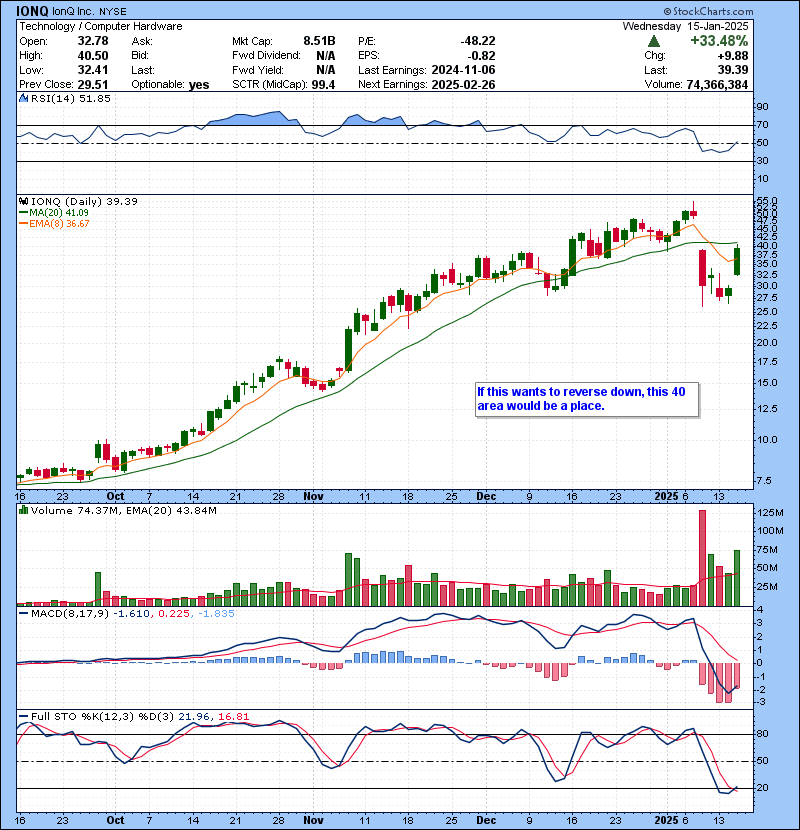
Task: Click the SCTR (MidCap) value 99.4
Action: (x=323, y=85)
